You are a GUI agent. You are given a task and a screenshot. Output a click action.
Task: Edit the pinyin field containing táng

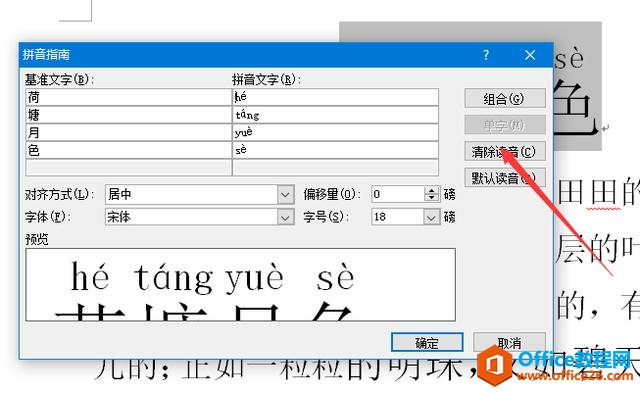click(336, 115)
